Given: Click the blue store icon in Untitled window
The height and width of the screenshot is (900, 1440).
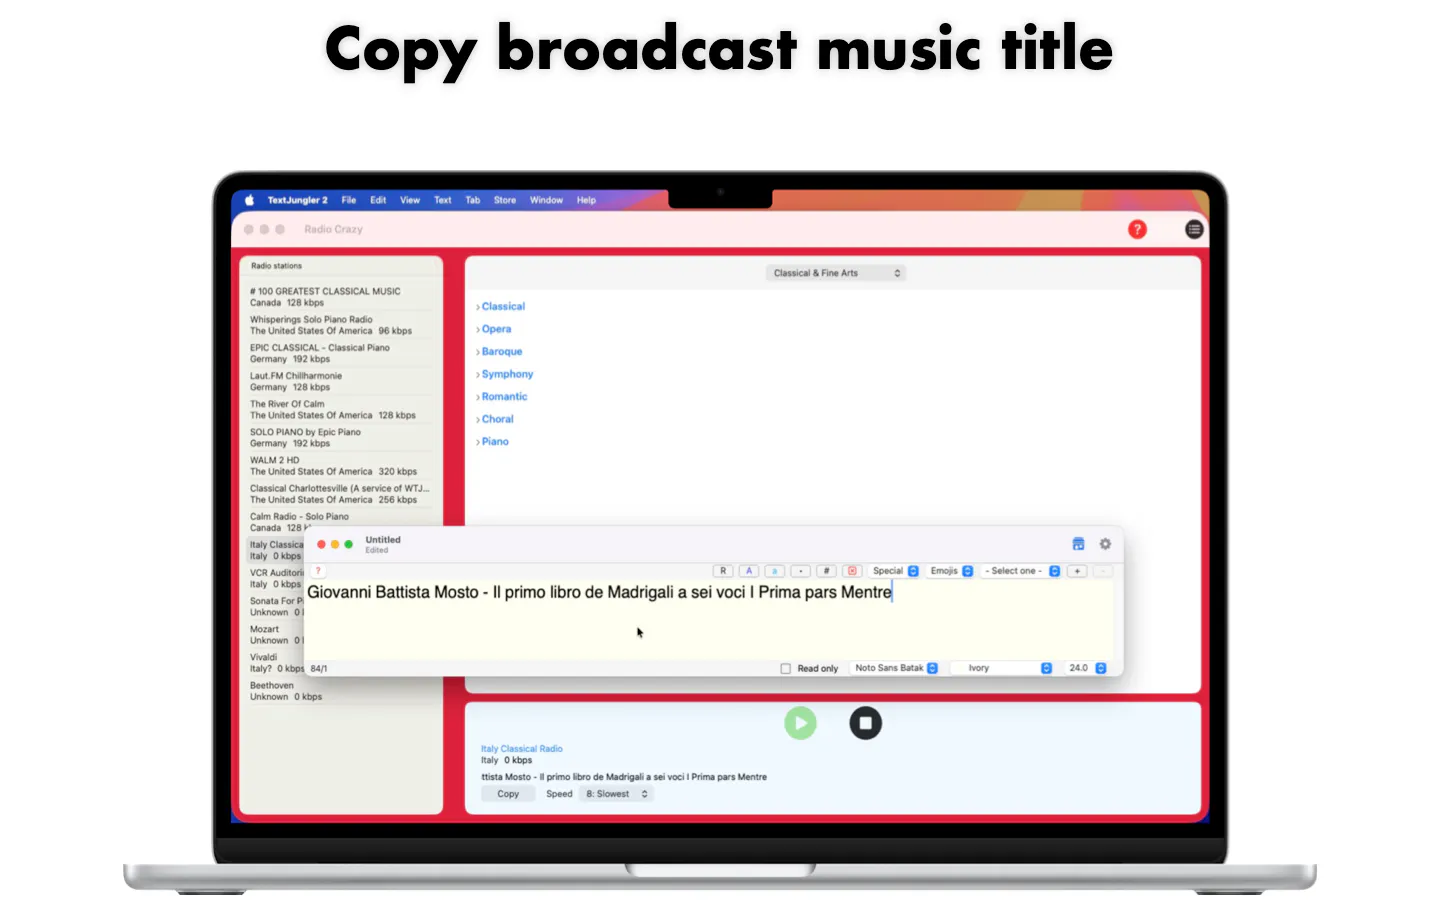Looking at the screenshot, I should [1078, 544].
